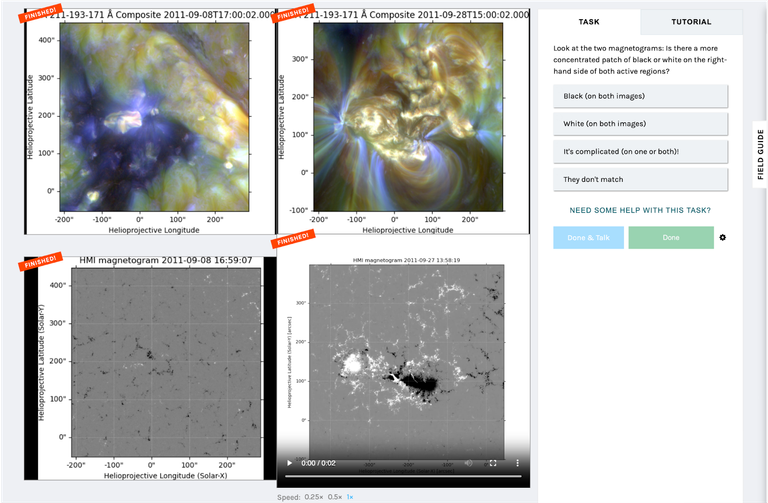Screen dimensions: 768x503
Task: Click Need some help with this task
Action: click(640, 210)
